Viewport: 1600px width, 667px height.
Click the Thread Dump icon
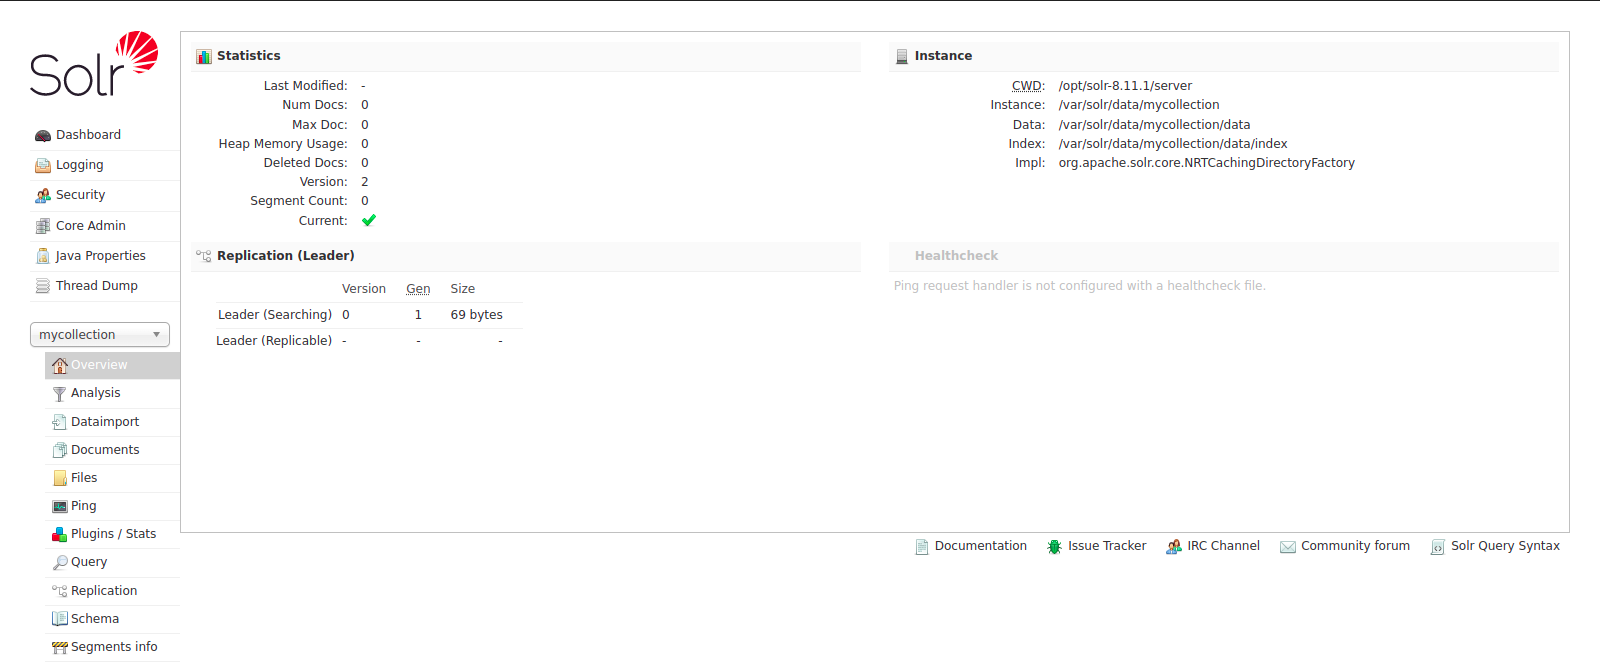43,286
